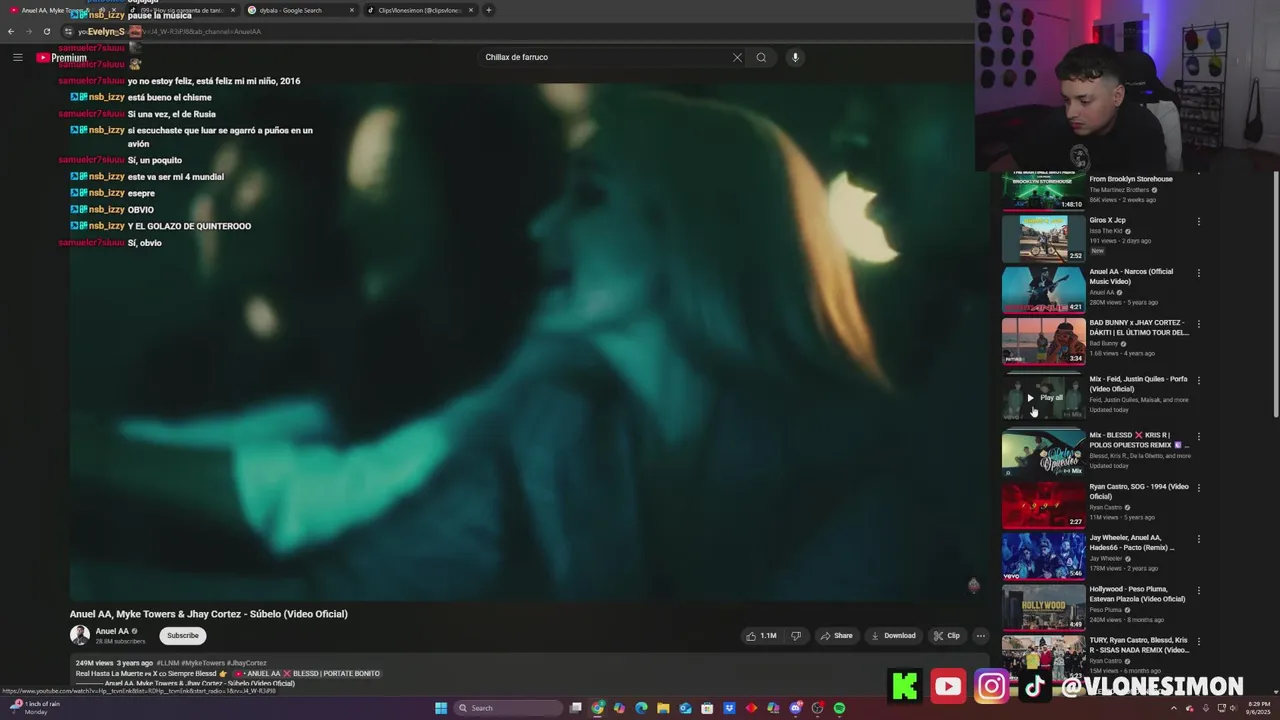Open the options menu for Hollywood - Peso Pluma
This screenshot has width=1280, height=720.
pos(1199,590)
